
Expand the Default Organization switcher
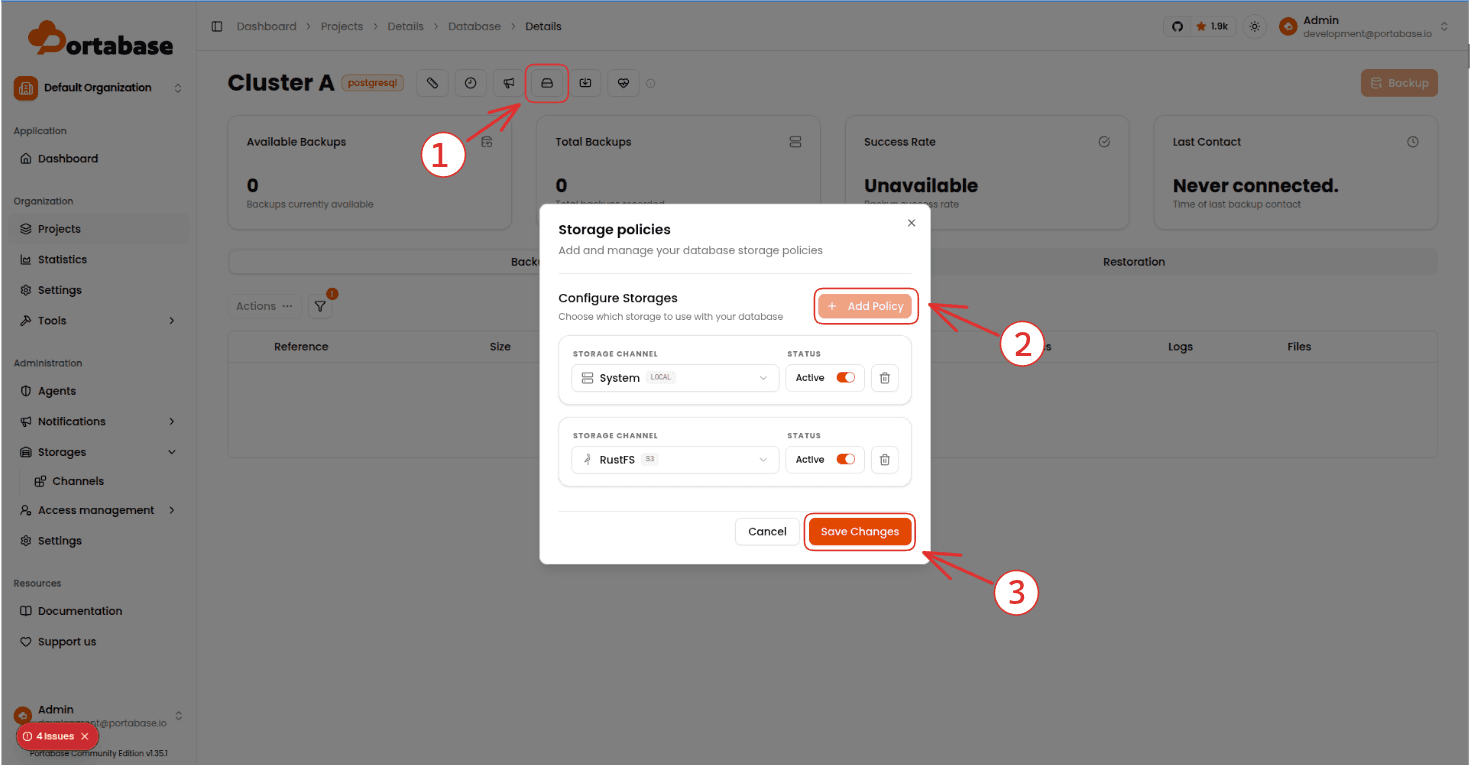tap(98, 88)
